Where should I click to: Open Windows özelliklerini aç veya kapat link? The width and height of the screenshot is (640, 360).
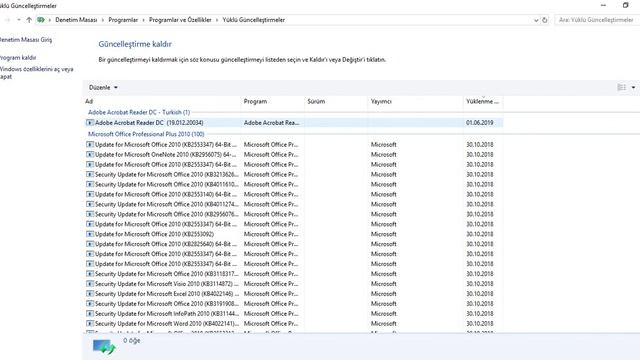(36, 73)
